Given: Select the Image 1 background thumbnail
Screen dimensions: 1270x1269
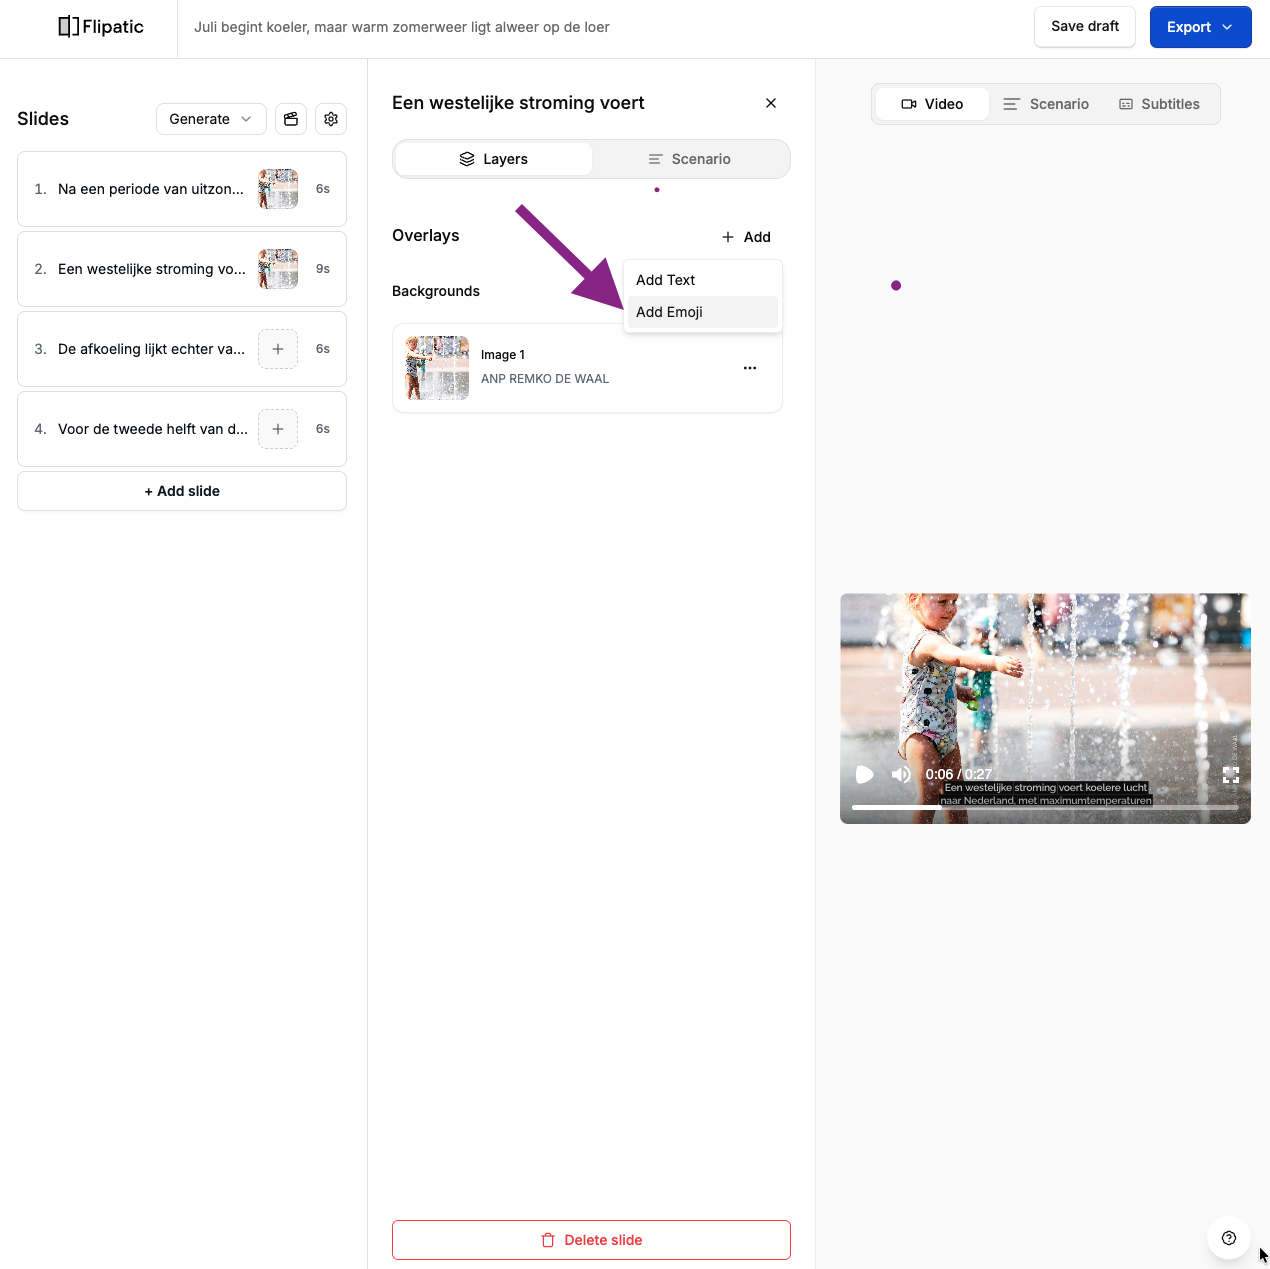Looking at the screenshot, I should tap(437, 368).
